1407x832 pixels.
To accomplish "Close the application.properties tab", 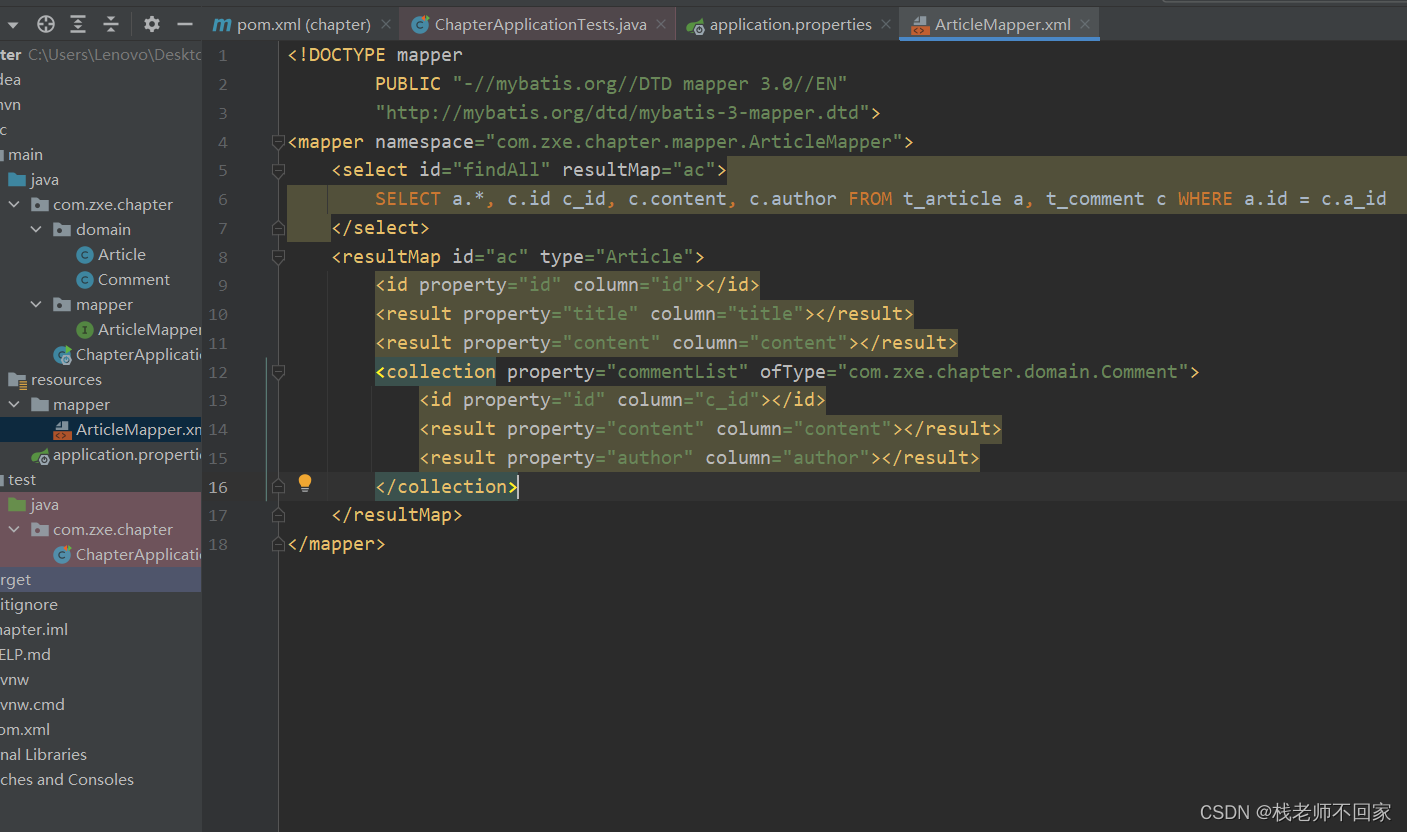I will pyautogui.click(x=886, y=24).
